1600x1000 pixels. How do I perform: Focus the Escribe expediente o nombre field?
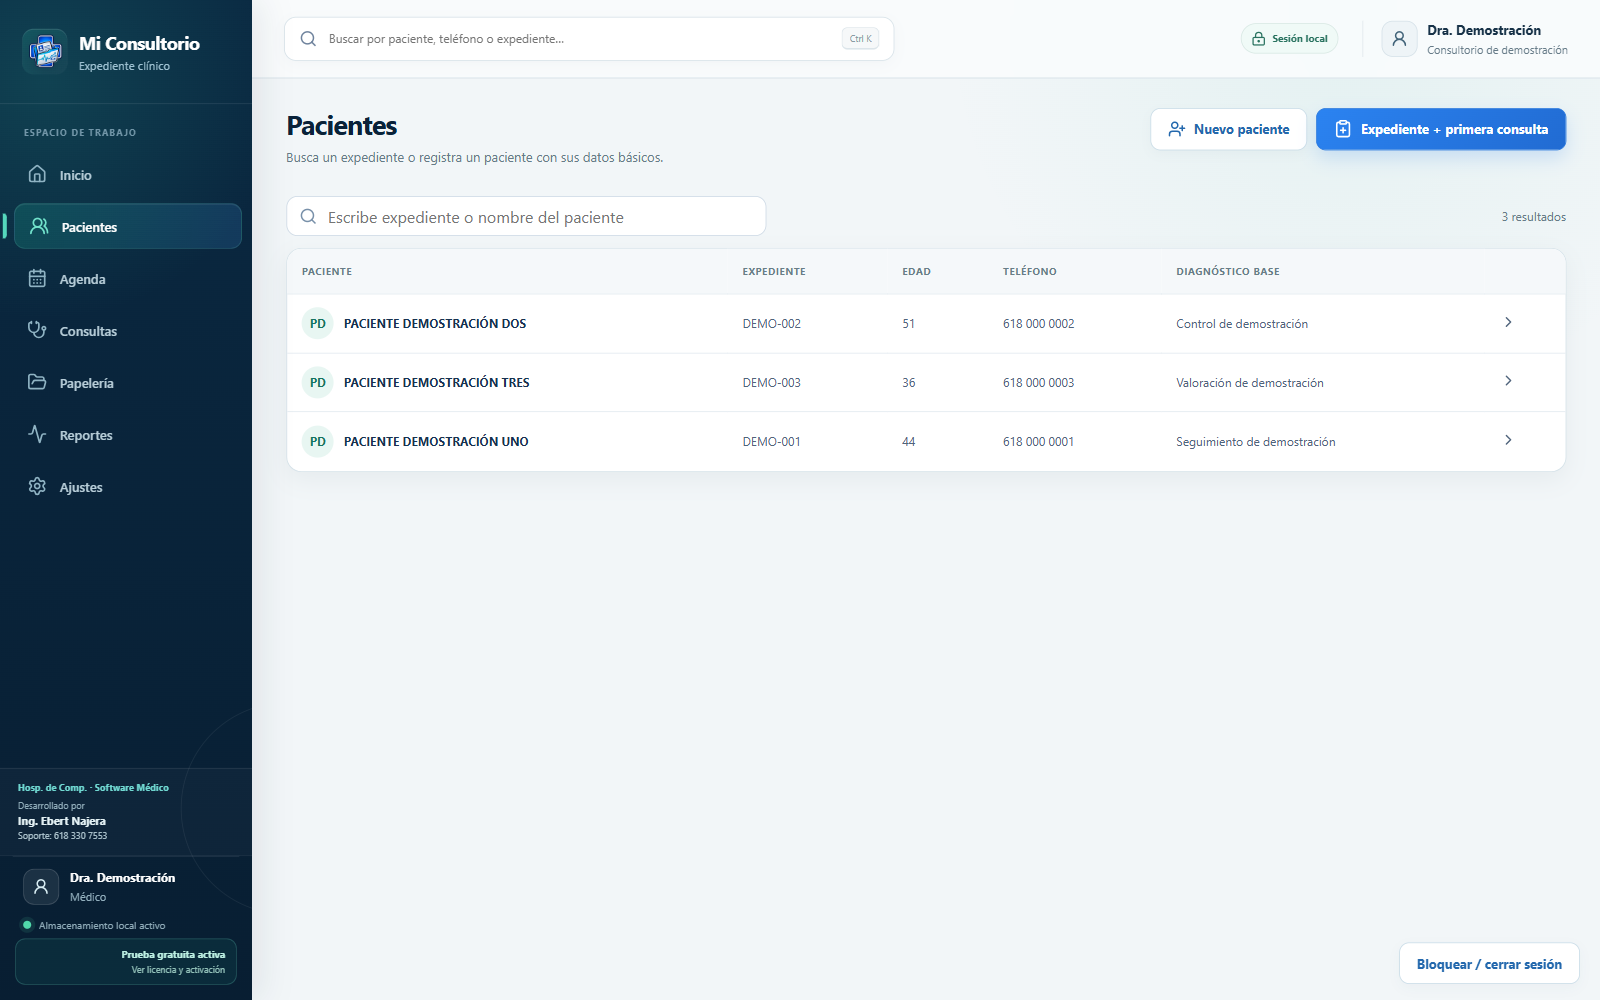click(x=526, y=216)
